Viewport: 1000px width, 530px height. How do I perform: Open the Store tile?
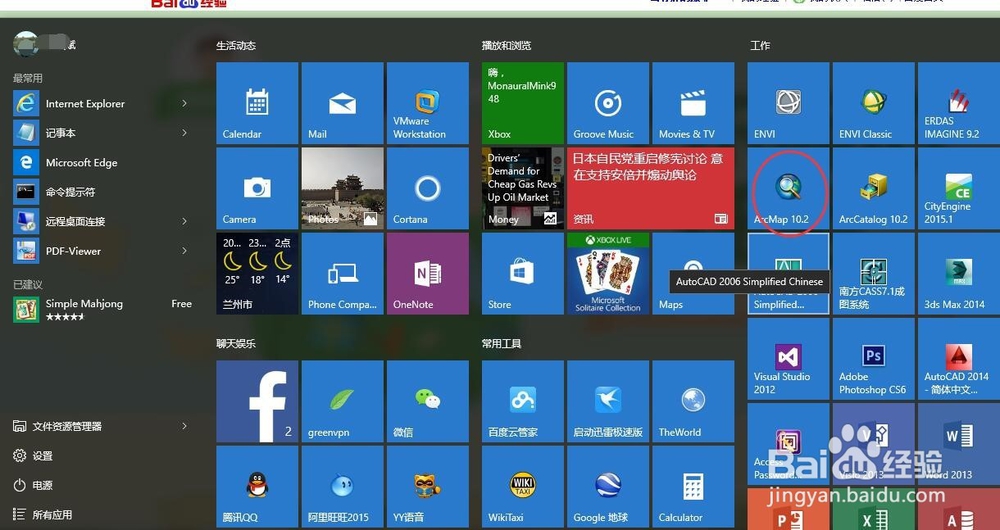pos(523,274)
